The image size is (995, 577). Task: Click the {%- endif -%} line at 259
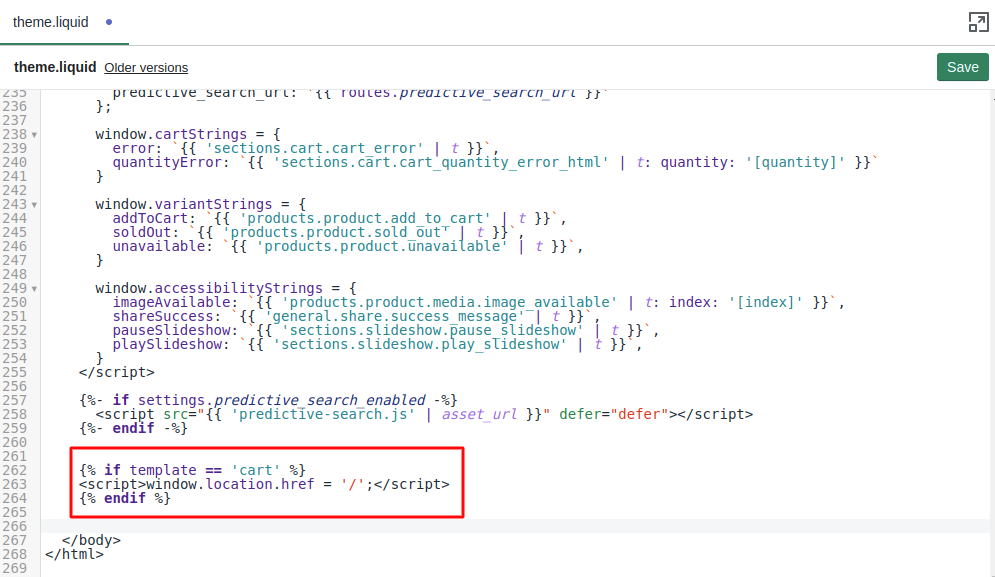(133, 428)
